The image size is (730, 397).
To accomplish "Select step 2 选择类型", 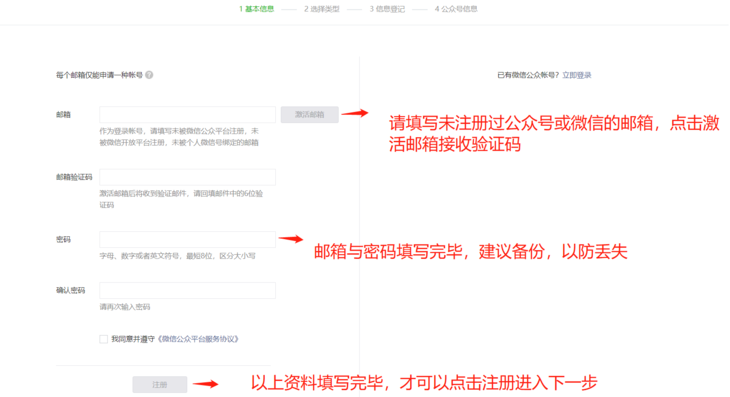I will tap(322, 9).
